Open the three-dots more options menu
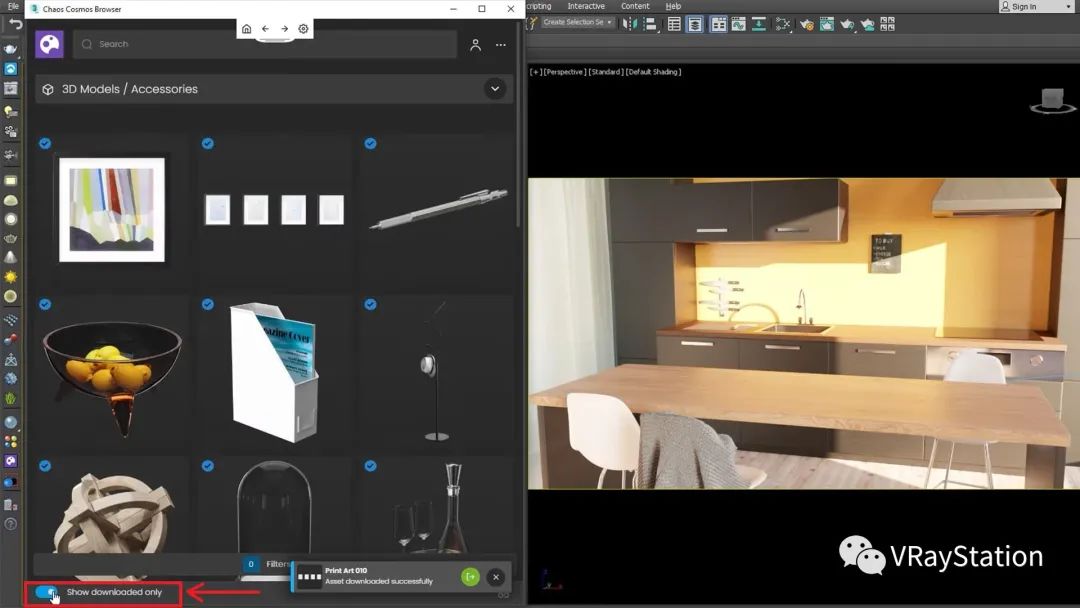 coord(501,45)
